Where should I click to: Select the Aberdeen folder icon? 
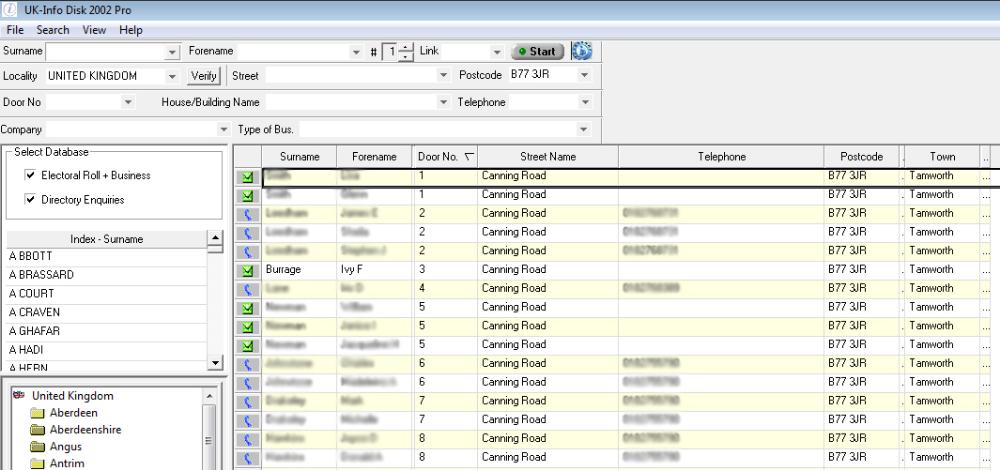tap(39, 414)
